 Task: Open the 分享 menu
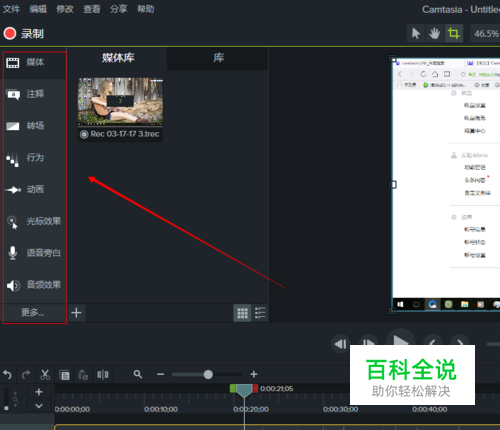point(119,9)
